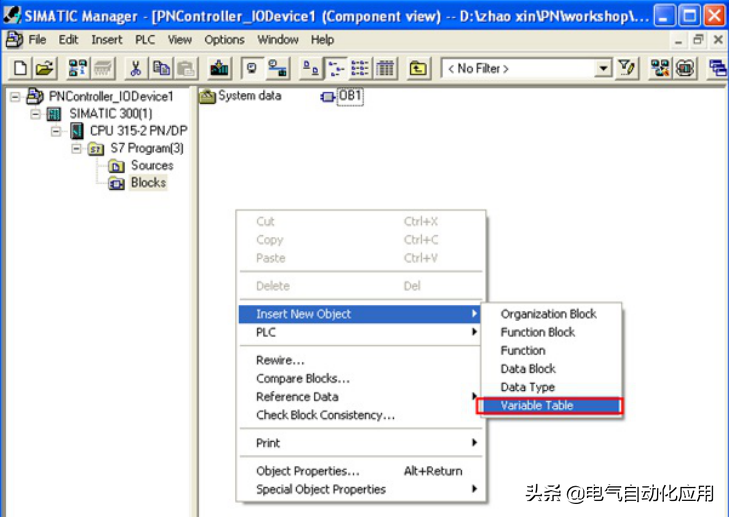
Task: Choose Reference Data in context menu
Action: (359, 397)
